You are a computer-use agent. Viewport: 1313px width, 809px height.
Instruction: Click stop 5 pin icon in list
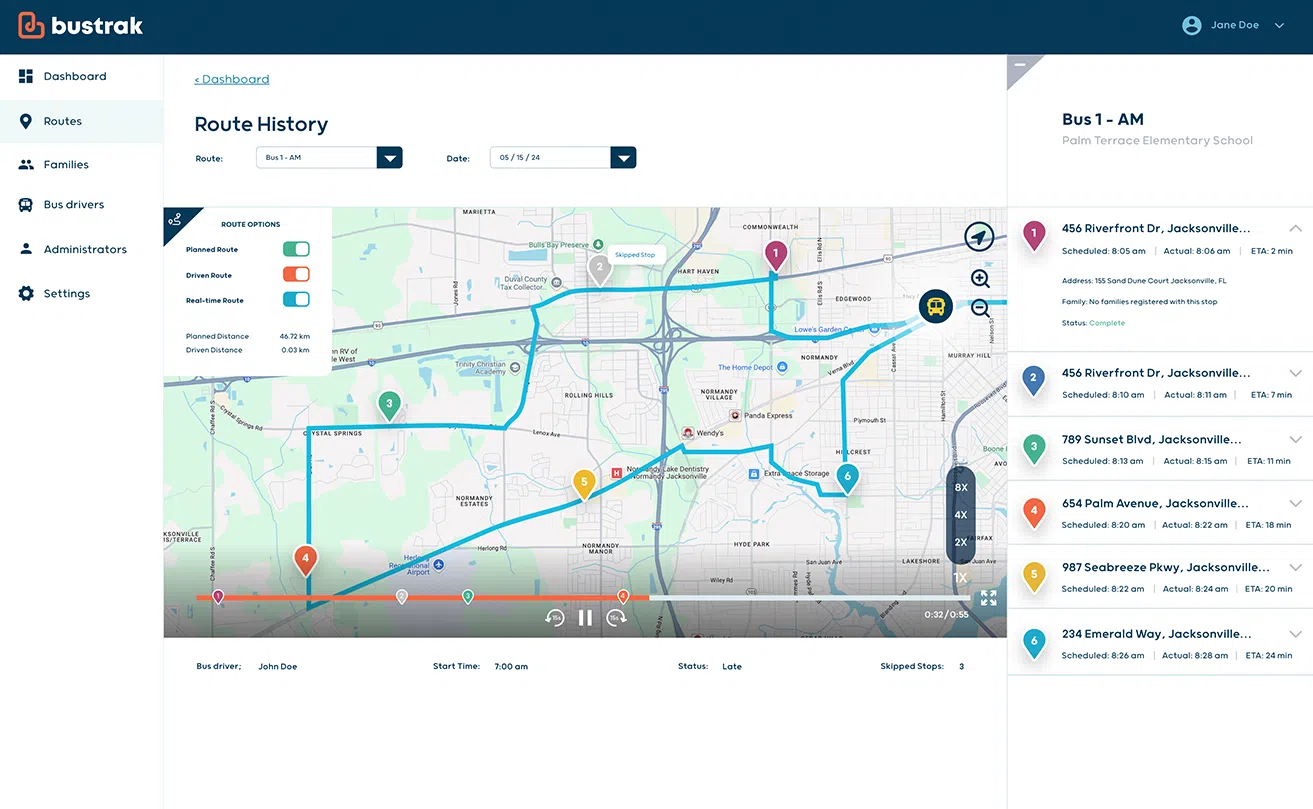[x=1034, y=576]
